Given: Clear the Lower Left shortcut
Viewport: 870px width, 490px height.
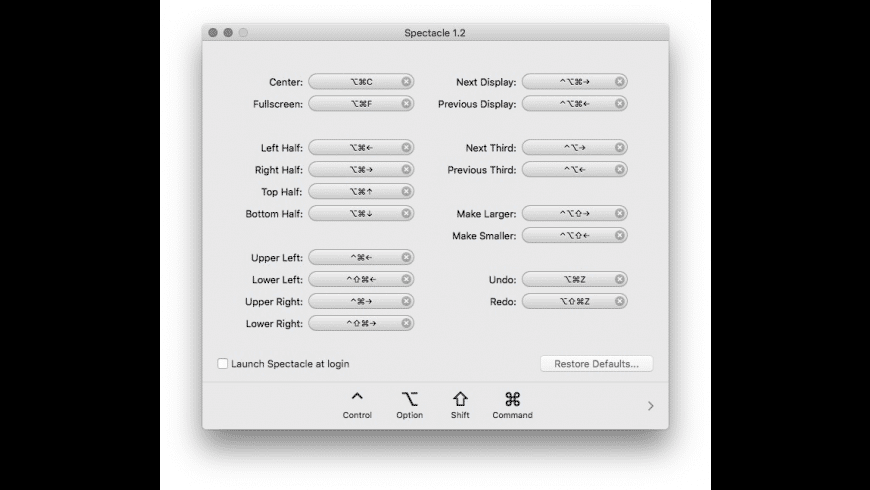Looking at the screenshot, I should [x=406, y=280].
